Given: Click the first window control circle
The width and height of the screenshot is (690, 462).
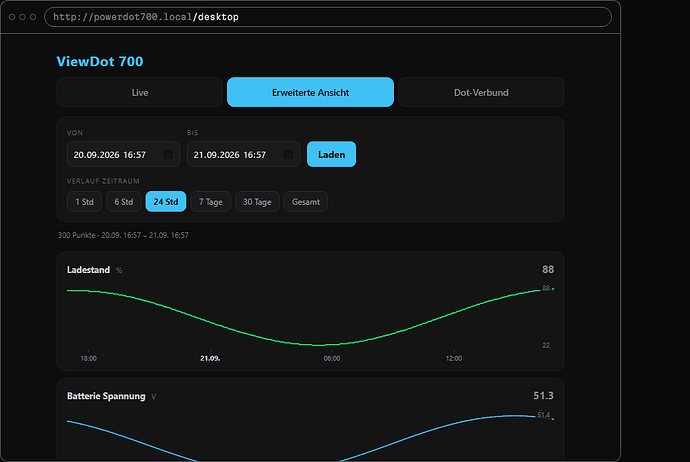Looking at the screenshot, I should pyautogui.click(x=12, y=17).
